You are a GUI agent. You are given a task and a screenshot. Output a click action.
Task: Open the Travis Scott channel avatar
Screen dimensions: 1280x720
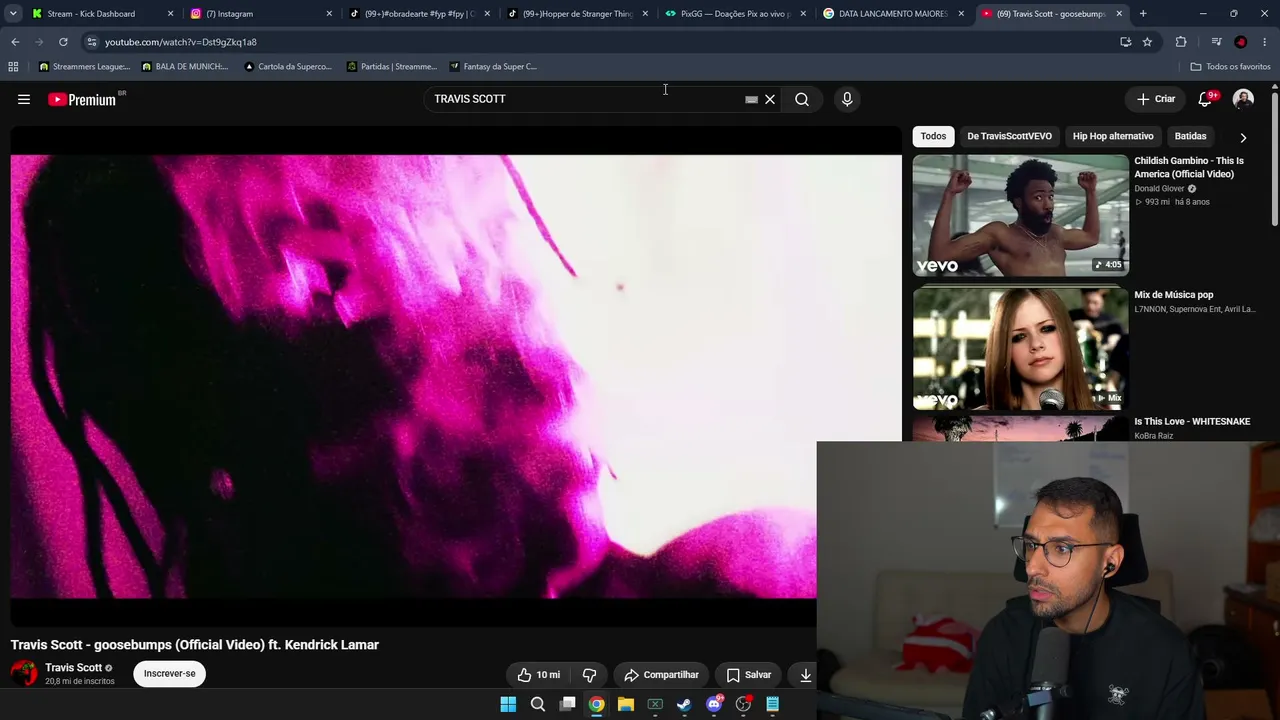coord(24,673)
